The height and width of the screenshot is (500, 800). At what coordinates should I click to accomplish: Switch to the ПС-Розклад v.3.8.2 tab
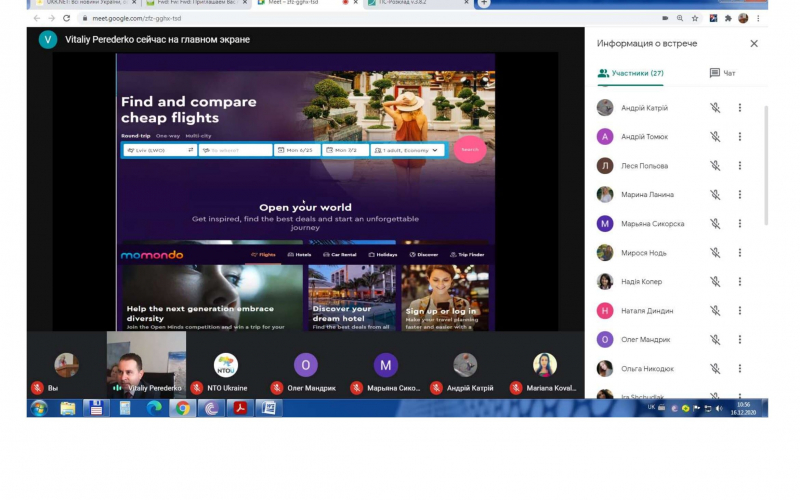(418, 3)
